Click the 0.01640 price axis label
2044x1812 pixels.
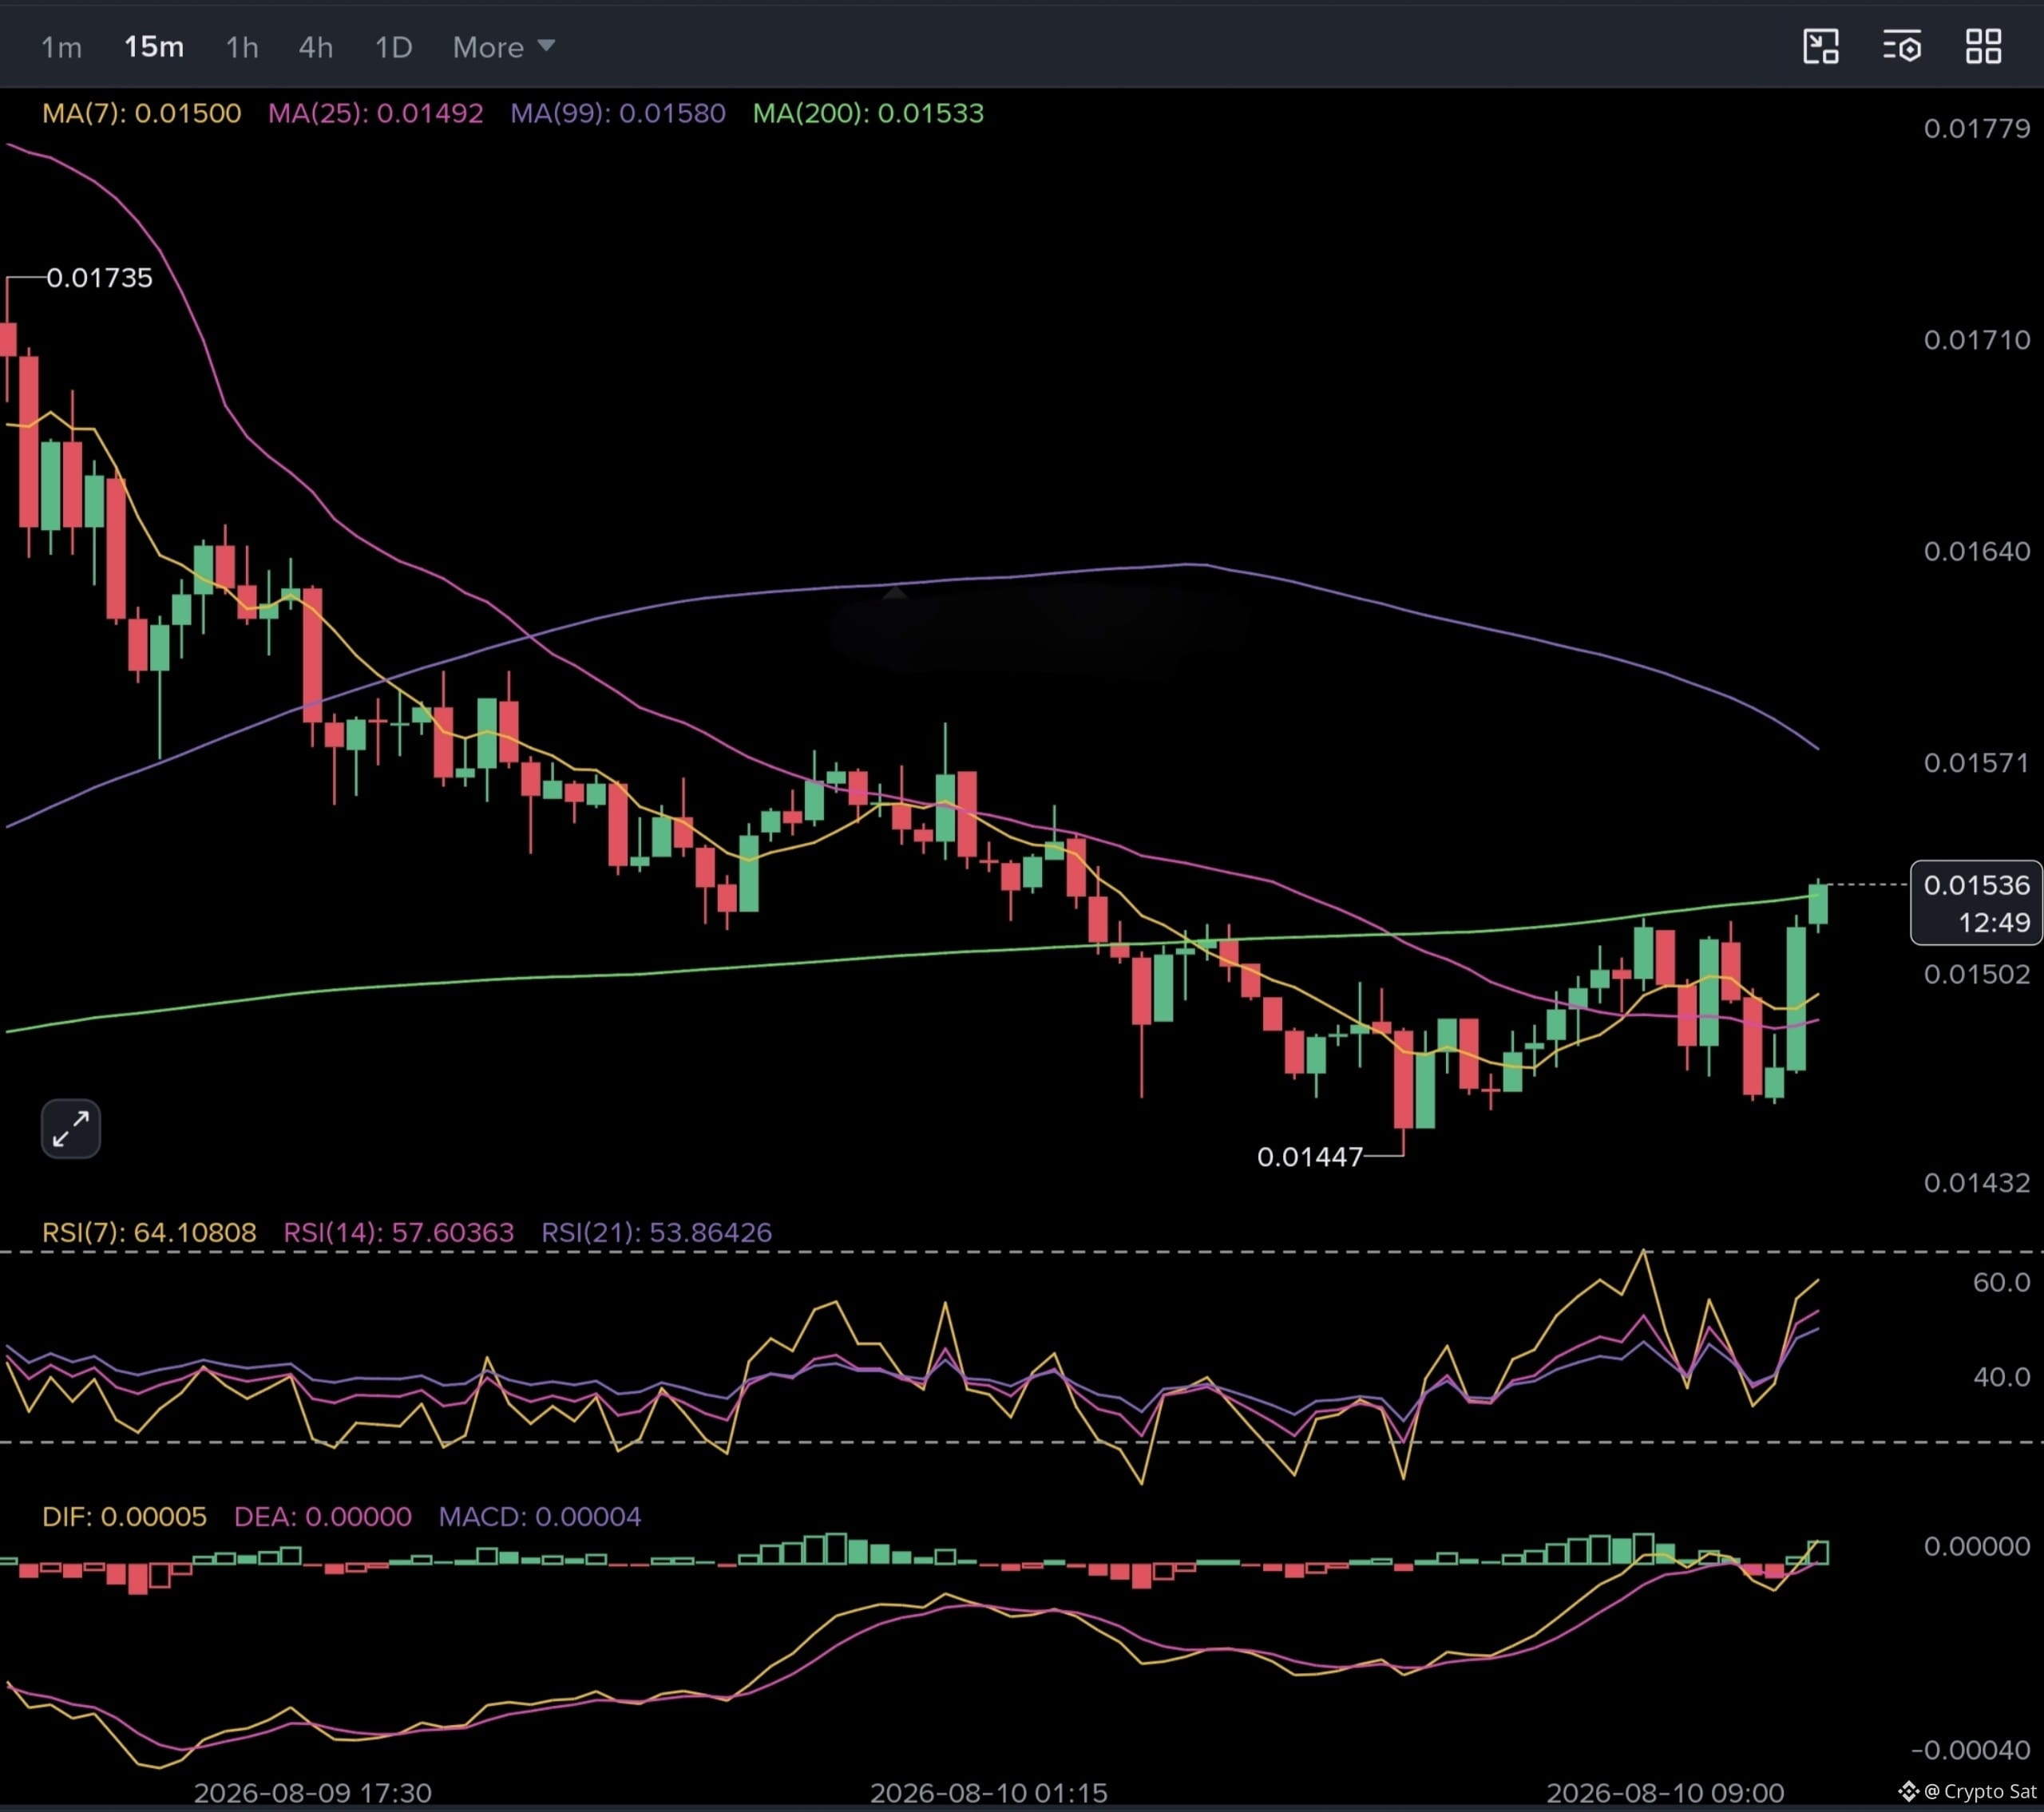[1976, 551]
